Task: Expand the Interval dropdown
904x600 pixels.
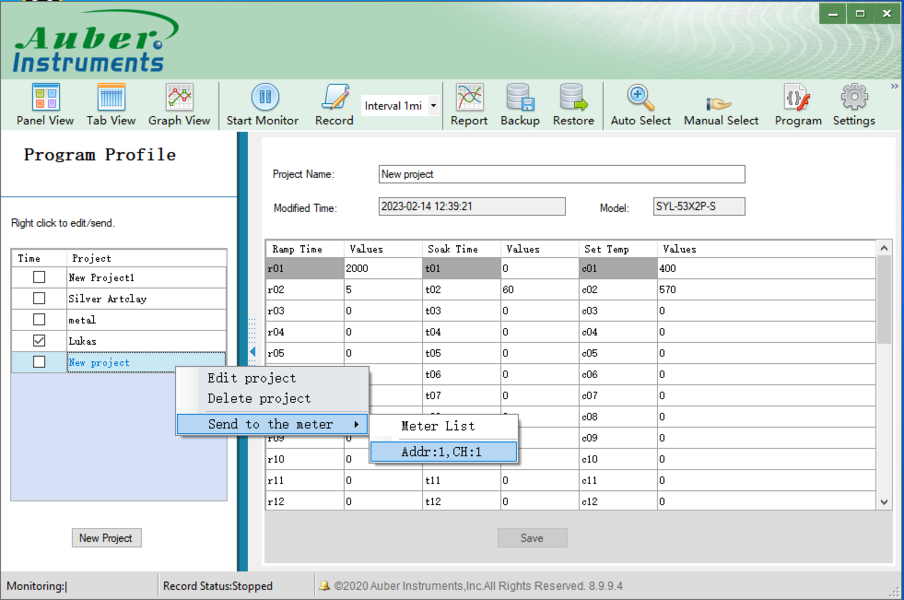Action: tap(433, 106)
